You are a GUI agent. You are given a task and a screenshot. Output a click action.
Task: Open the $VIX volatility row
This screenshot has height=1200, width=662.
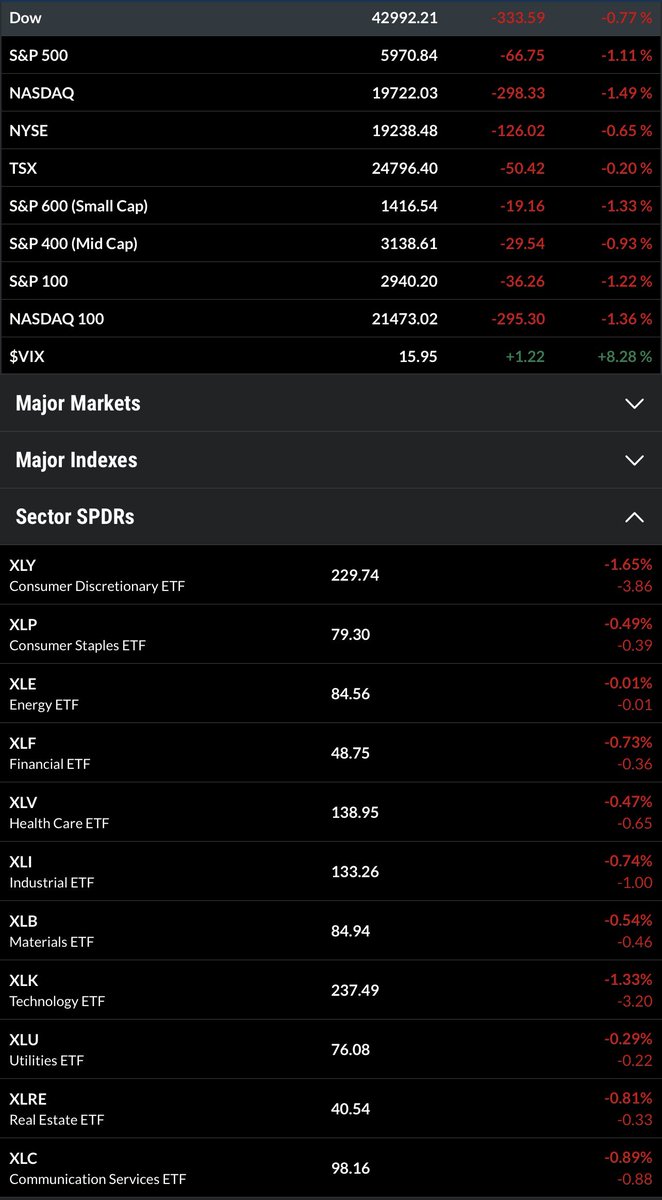coord(331,356)
